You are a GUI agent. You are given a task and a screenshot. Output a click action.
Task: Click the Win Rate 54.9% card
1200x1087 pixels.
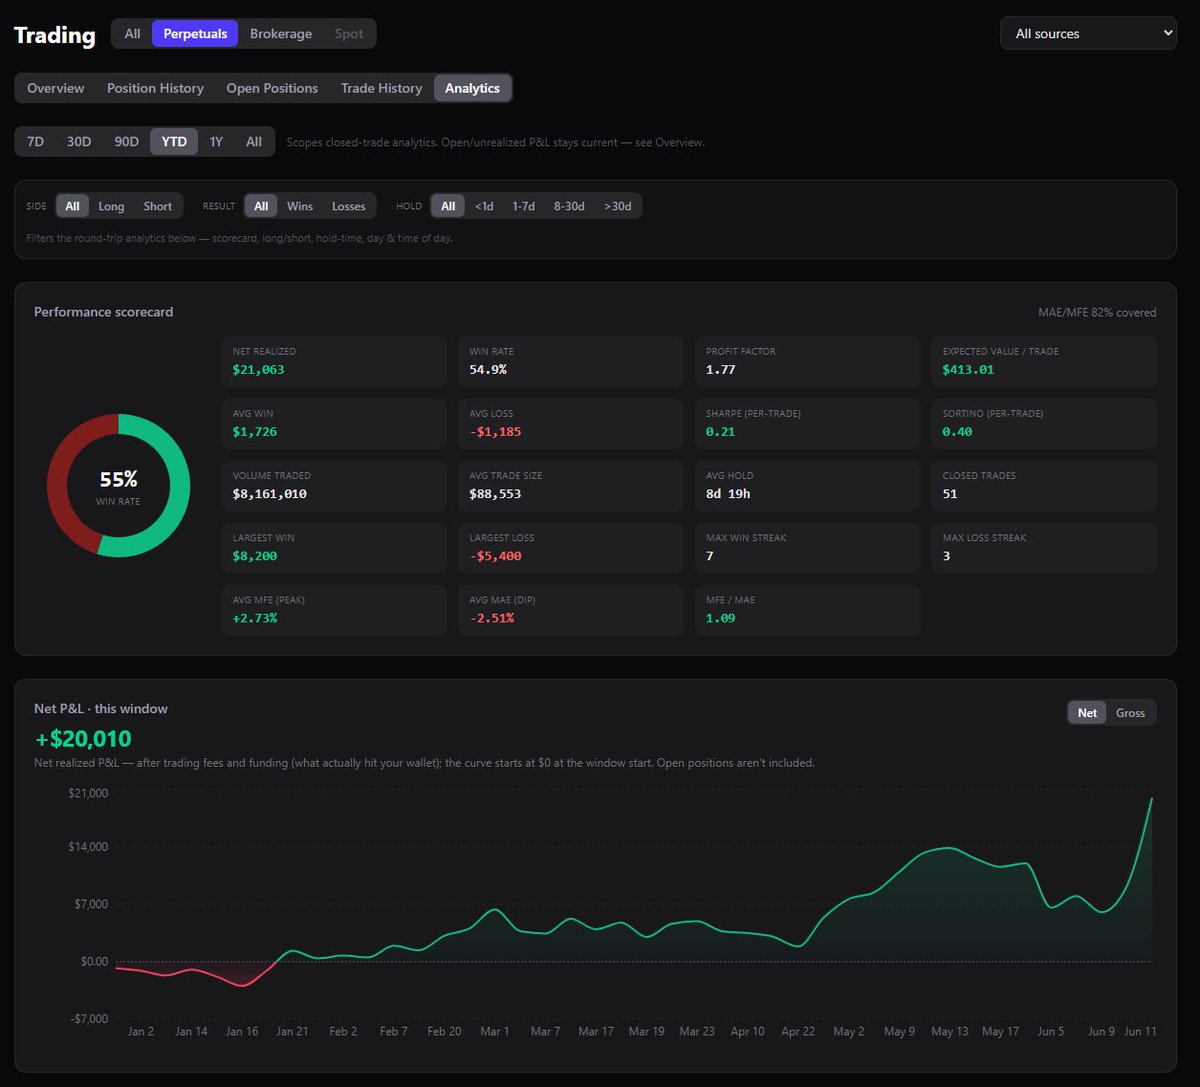coord(571,361)
